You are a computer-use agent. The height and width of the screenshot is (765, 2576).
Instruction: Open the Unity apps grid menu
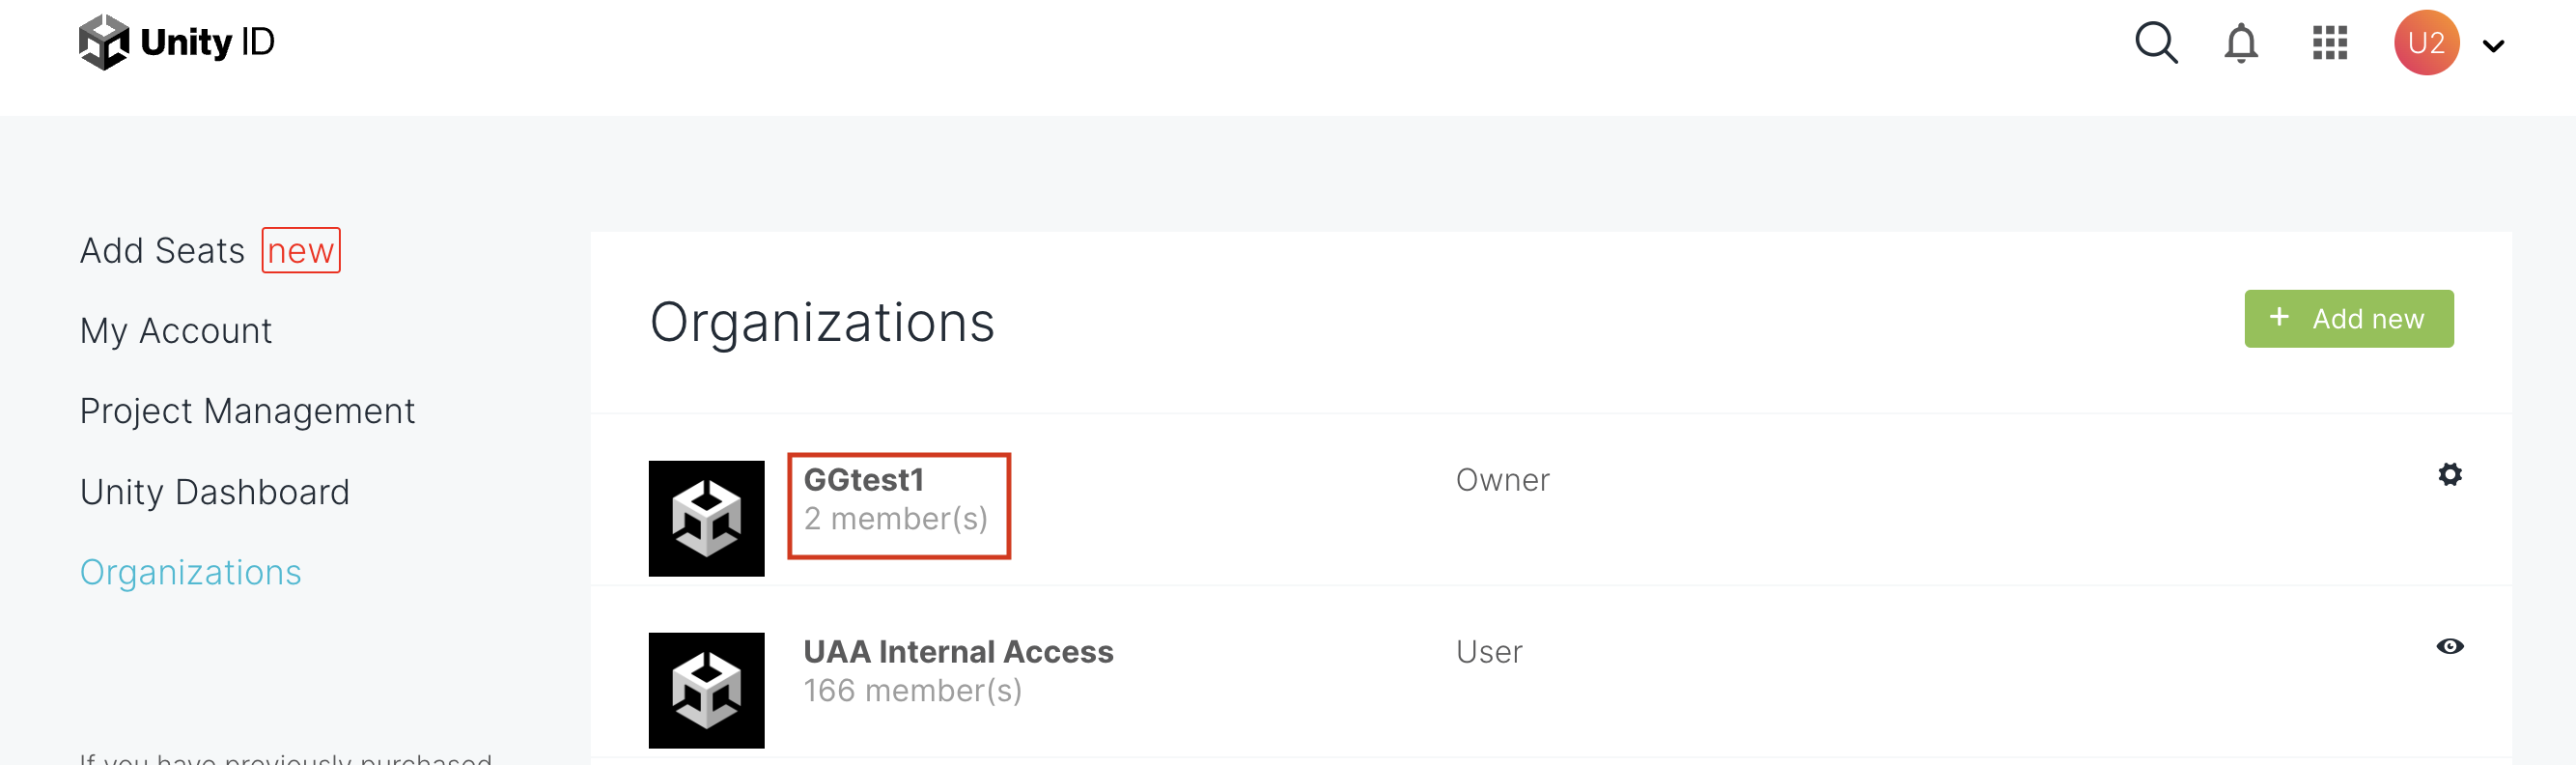[x=2329, y=43]
